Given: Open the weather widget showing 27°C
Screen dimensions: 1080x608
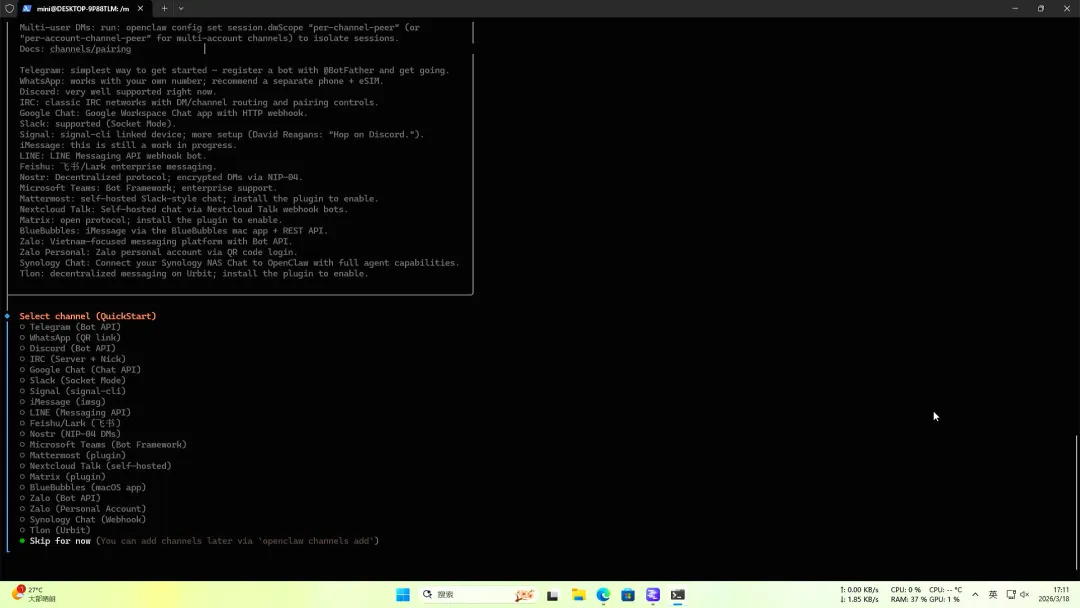Looking at the screenshot, I should pos(34,594).
